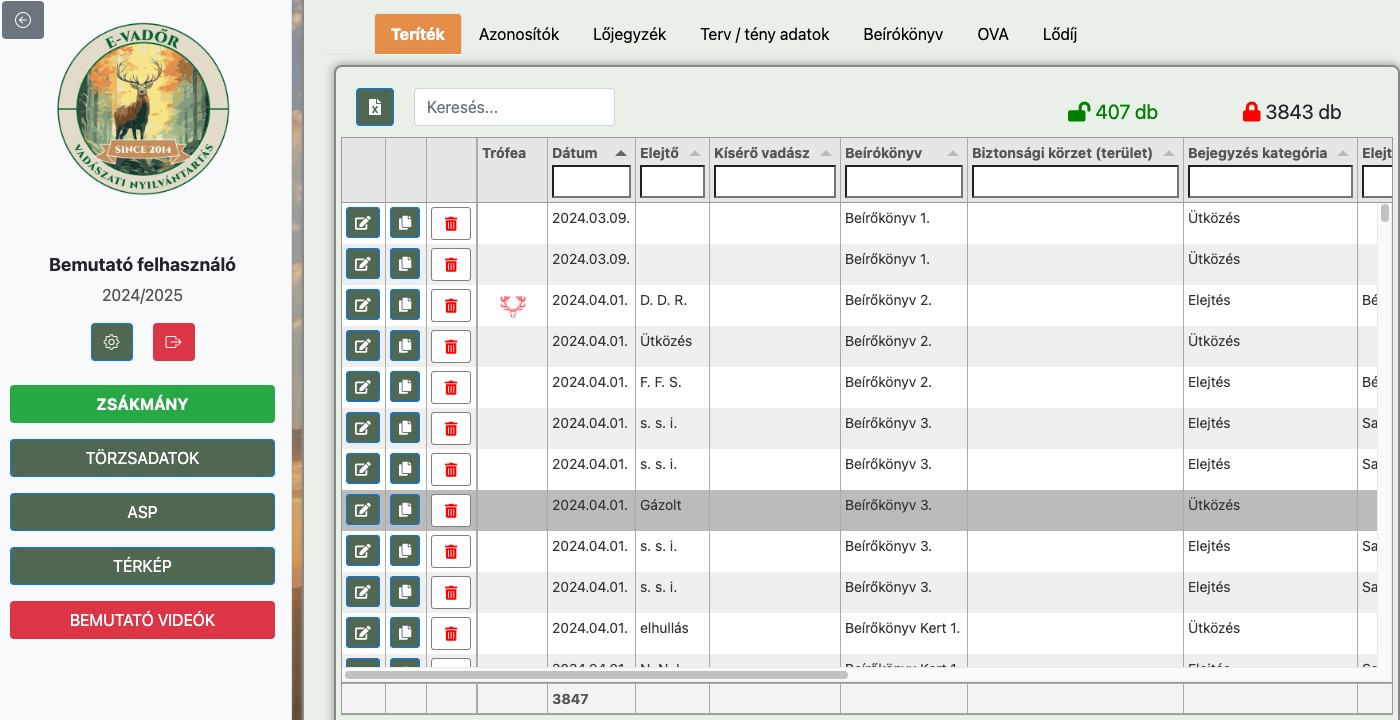Delete the Gázolt row entry
Image resolution: width=1400 pixels, height=720 pixels.
click(450, 510)
